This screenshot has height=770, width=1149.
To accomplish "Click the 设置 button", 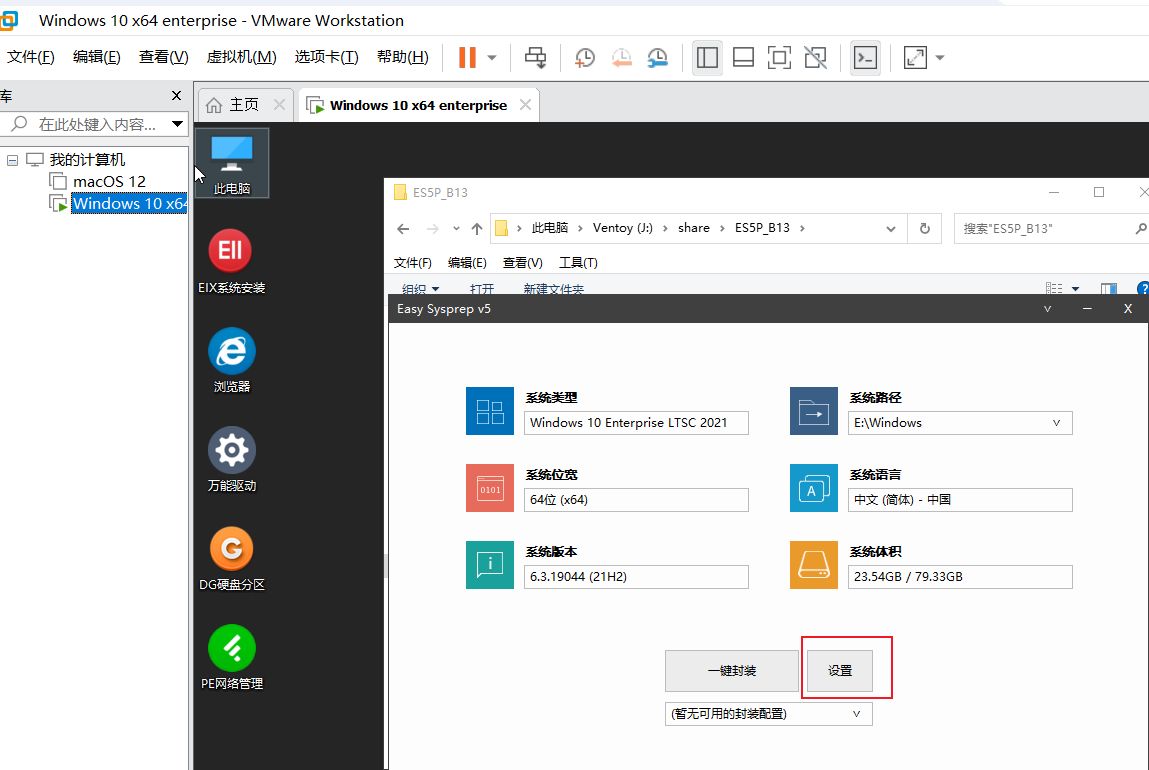I will coord(840,671).
